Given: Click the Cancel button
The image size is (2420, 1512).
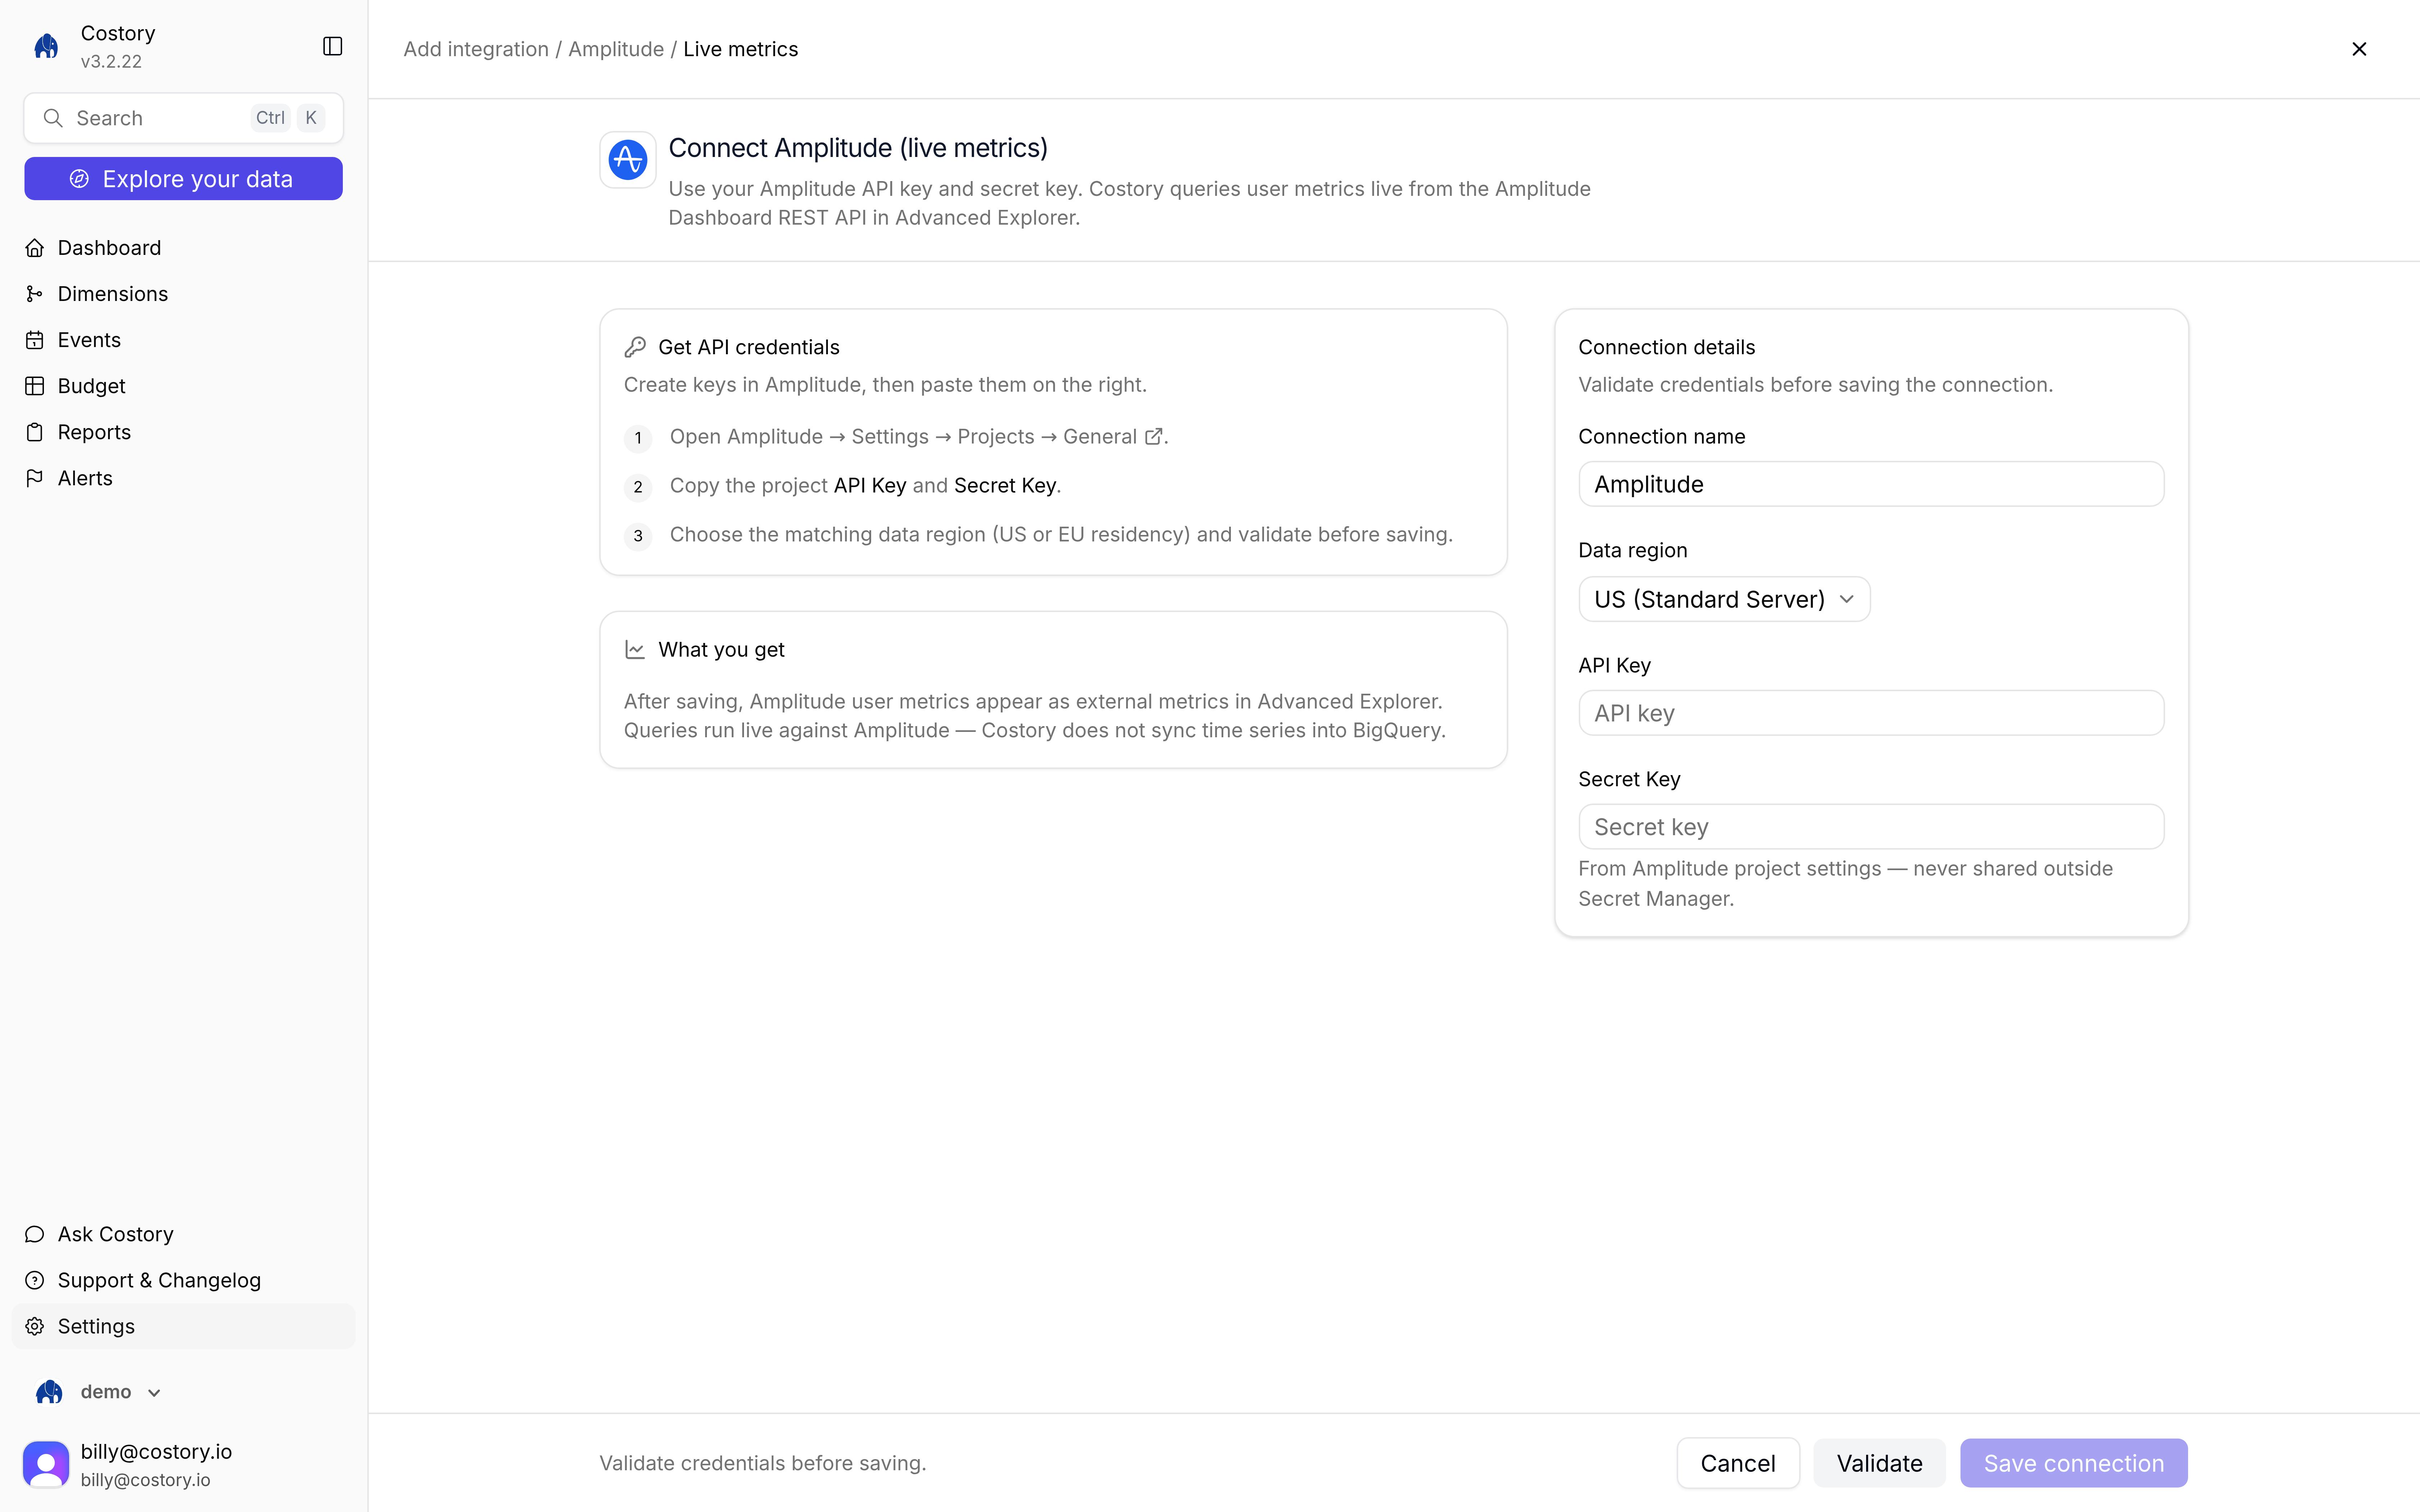Looking at the screenshot, I should coord(1738,1463).
